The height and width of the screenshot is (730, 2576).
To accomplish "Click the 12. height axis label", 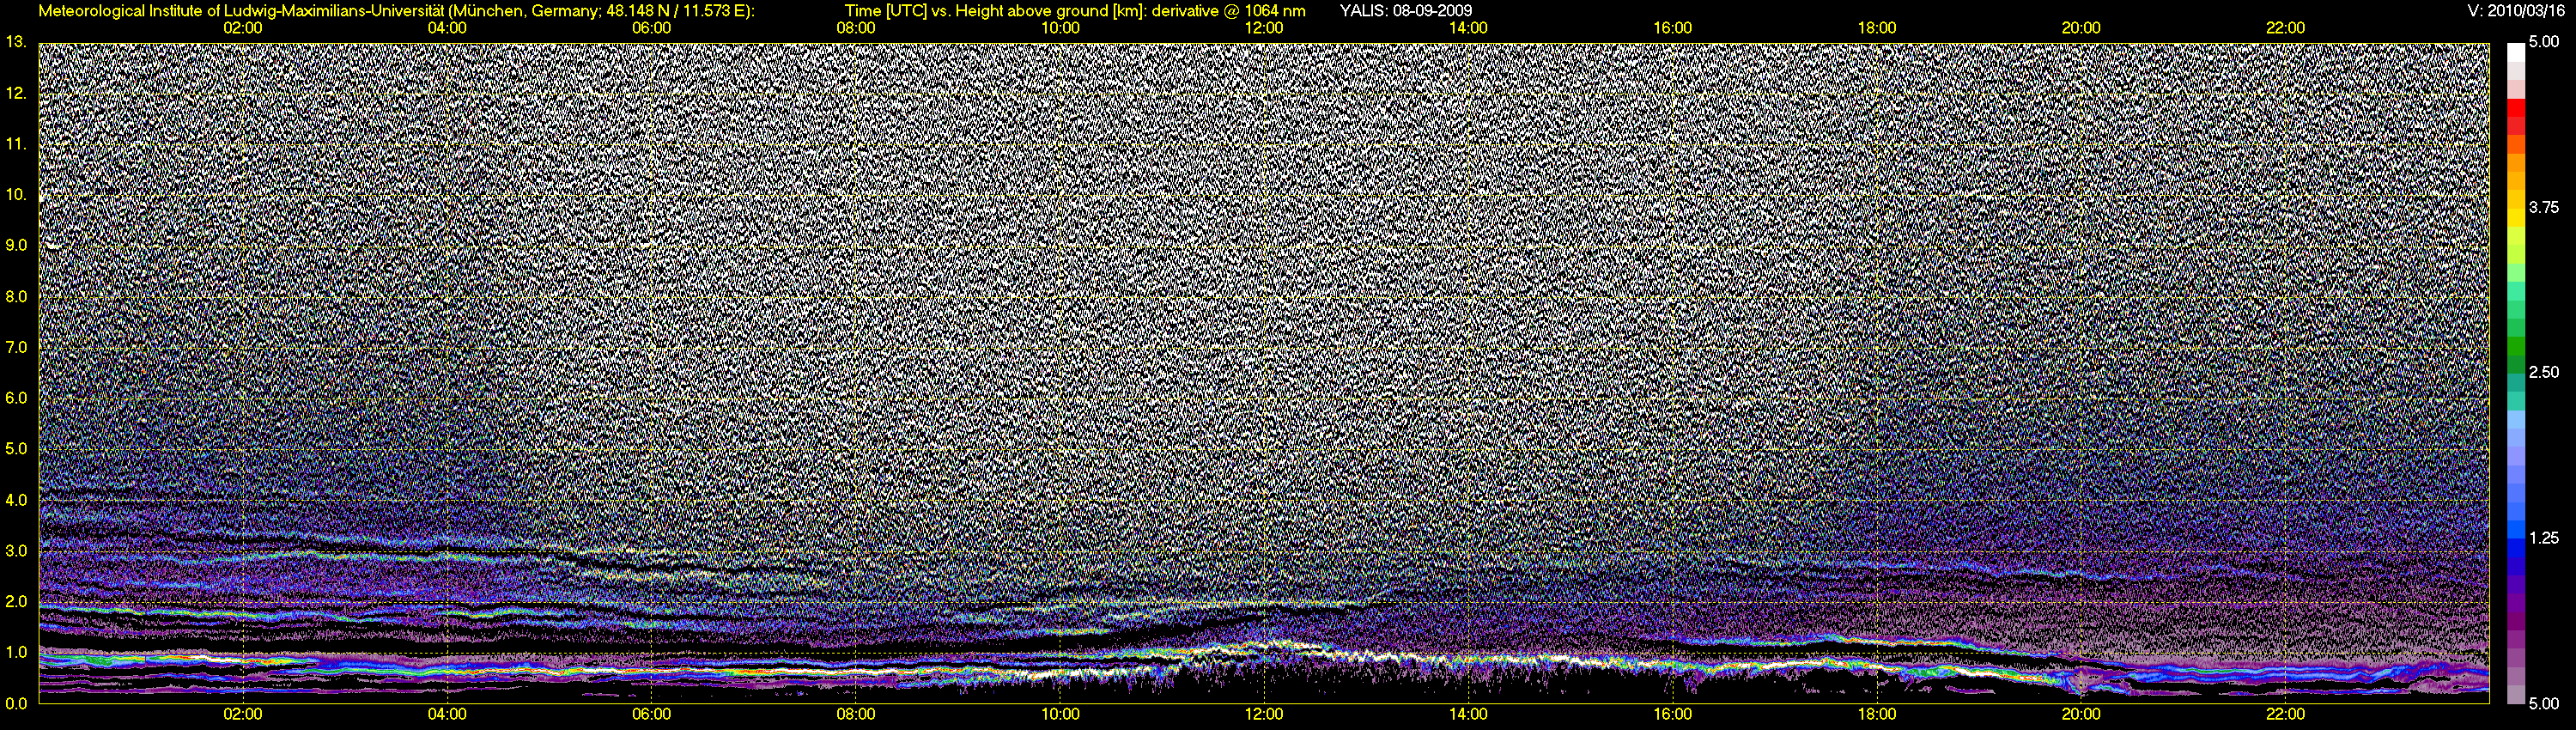I will point(15,93).
